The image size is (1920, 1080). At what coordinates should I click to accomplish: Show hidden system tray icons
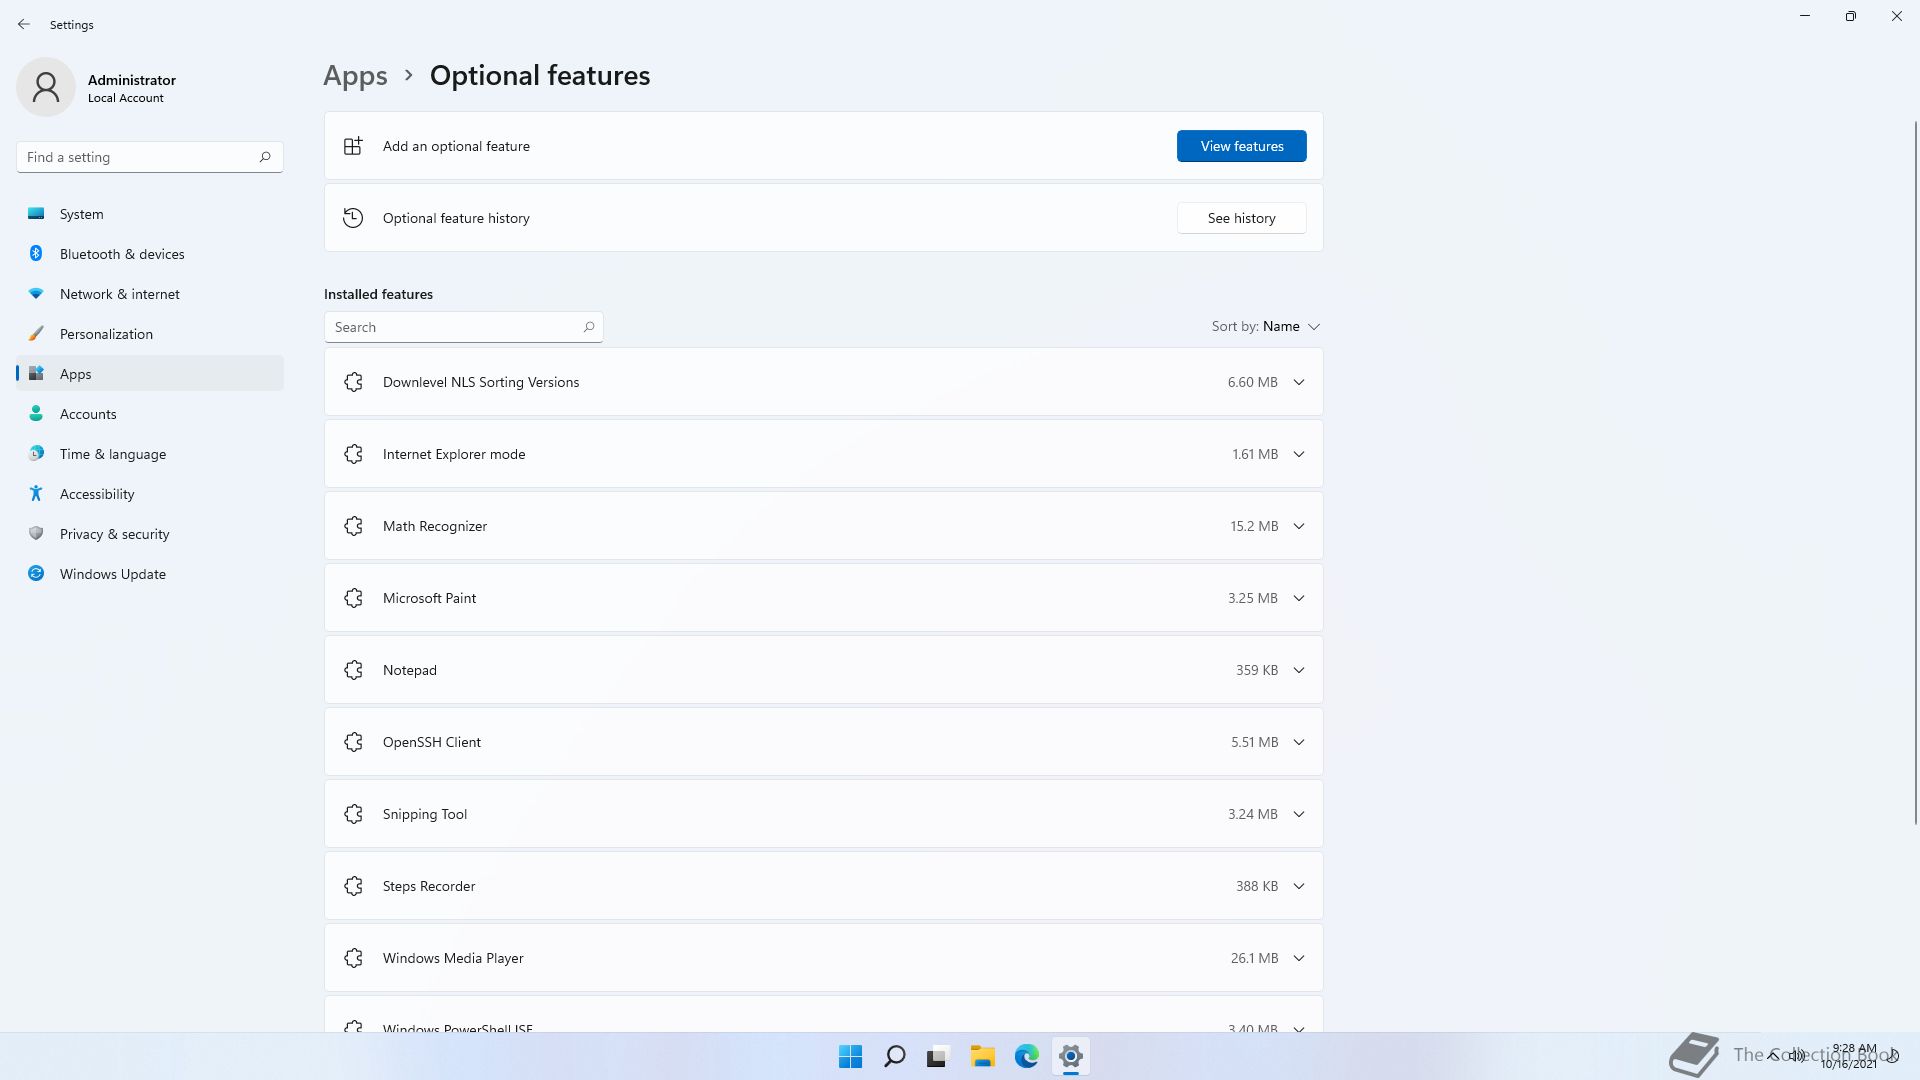1773,1055
